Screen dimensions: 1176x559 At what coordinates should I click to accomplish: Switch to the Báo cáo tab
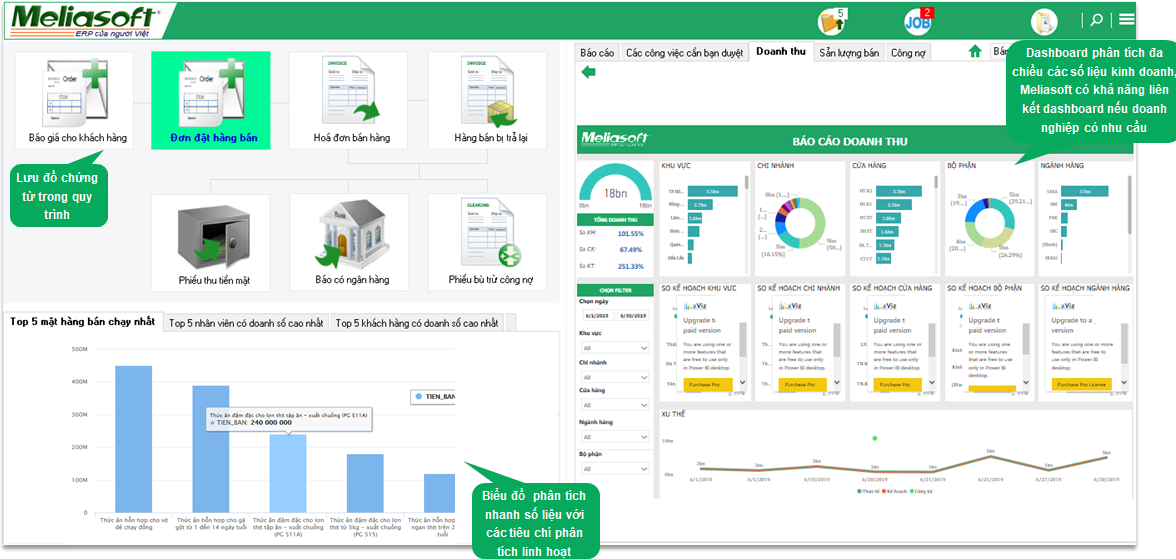(x=597, y=53)
